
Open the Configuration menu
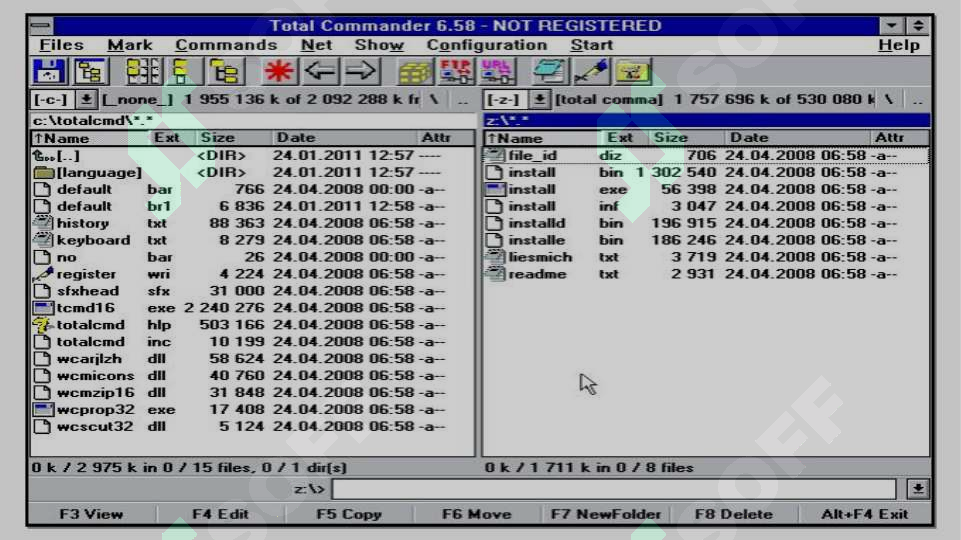point(487,45)
